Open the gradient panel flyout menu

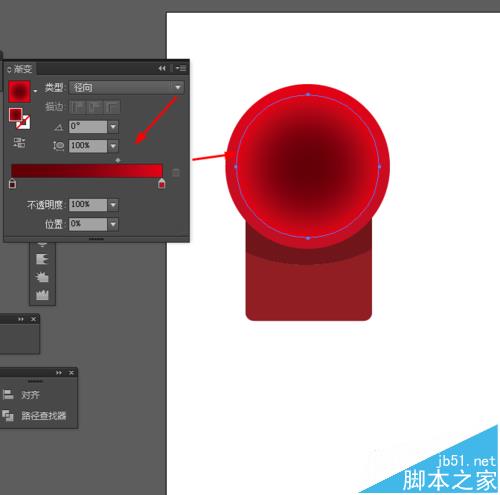[x=181, y=68]
